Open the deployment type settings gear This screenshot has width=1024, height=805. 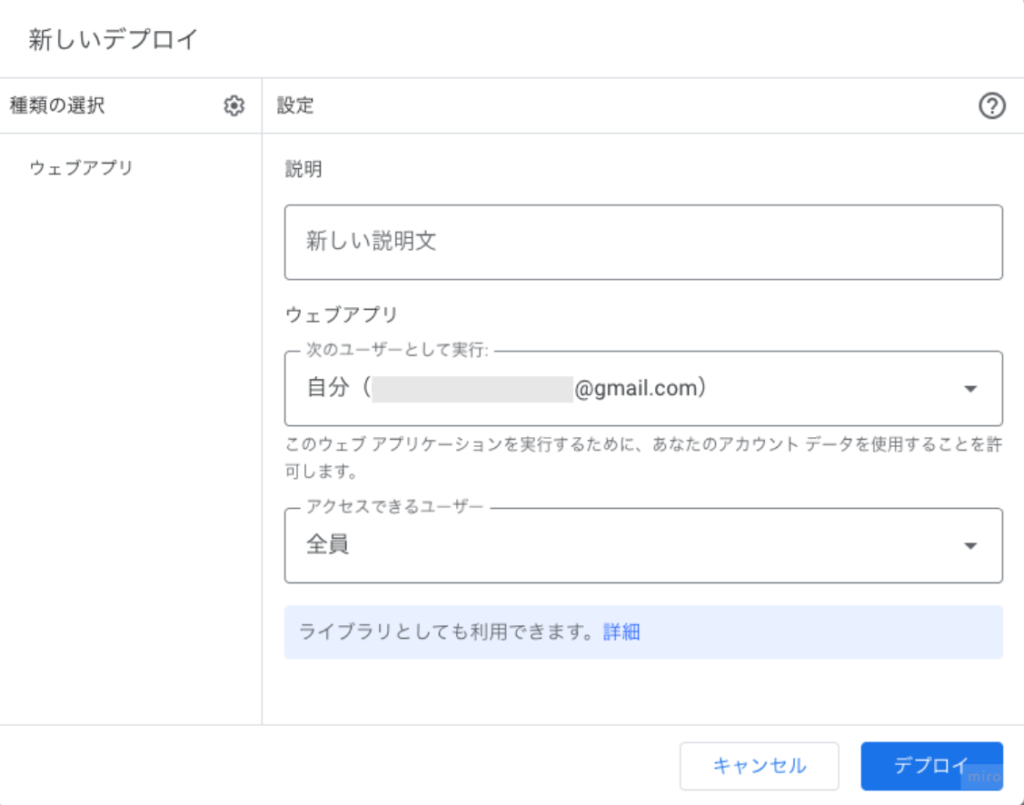[233, 105]
